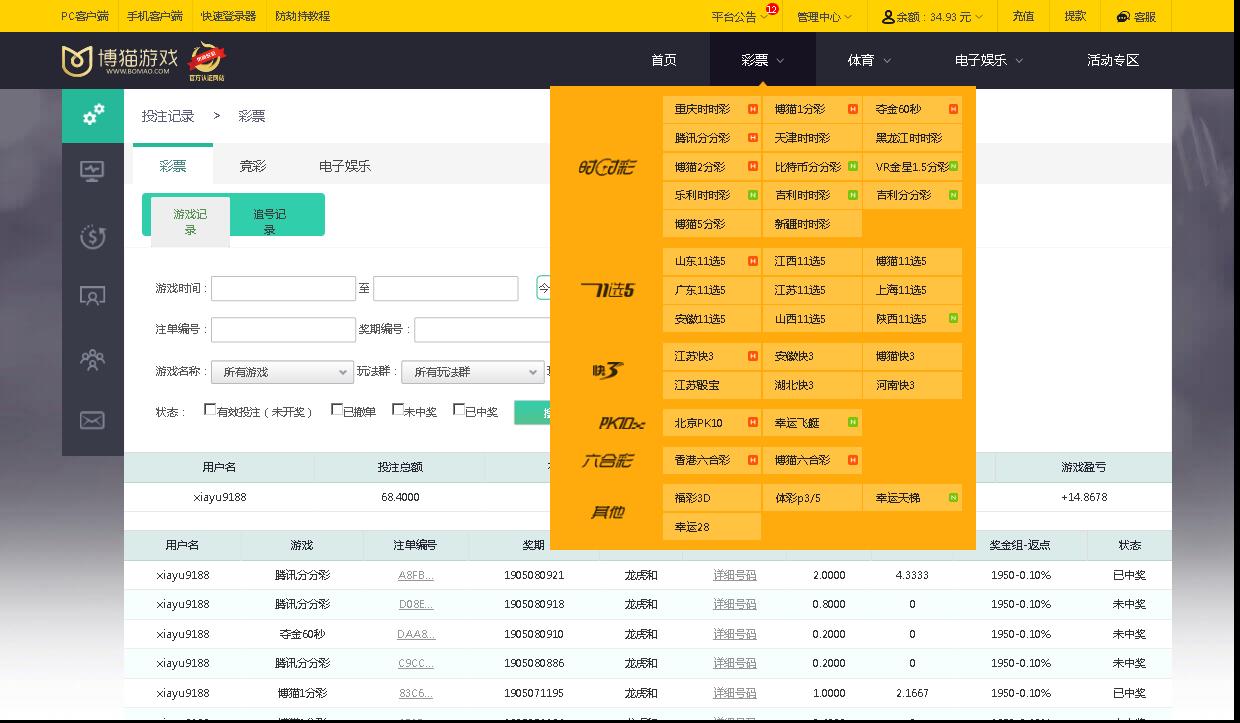
Task: Click the 客服 headset icon in the top bar
Action: click(1121, 16)
